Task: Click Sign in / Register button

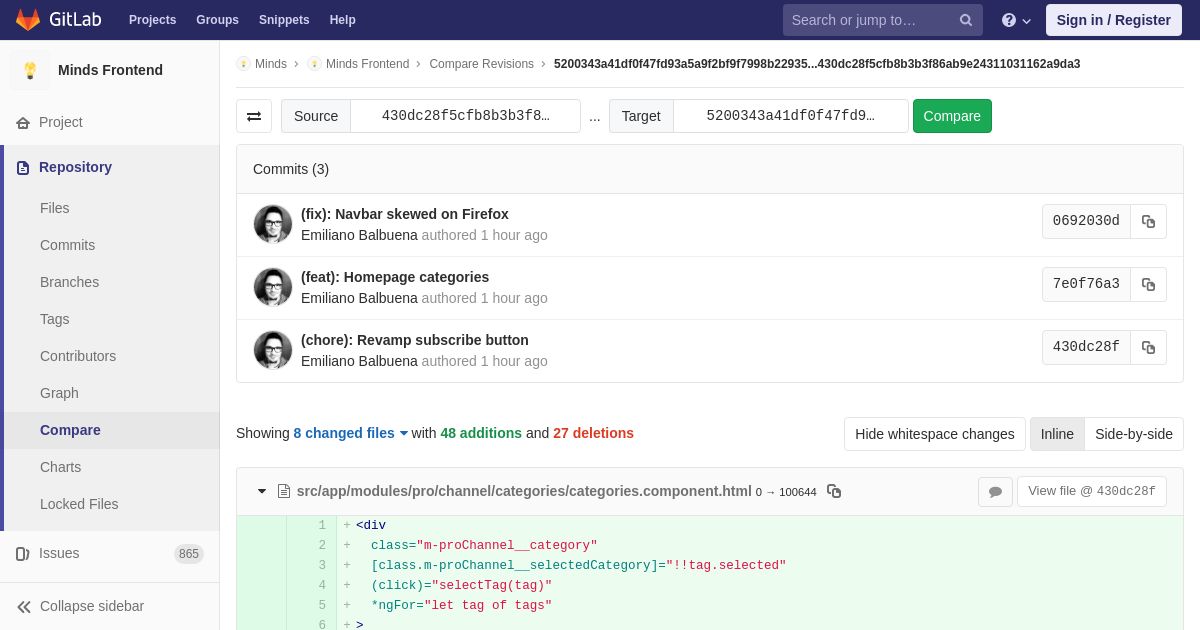Action: point(1113,20)
